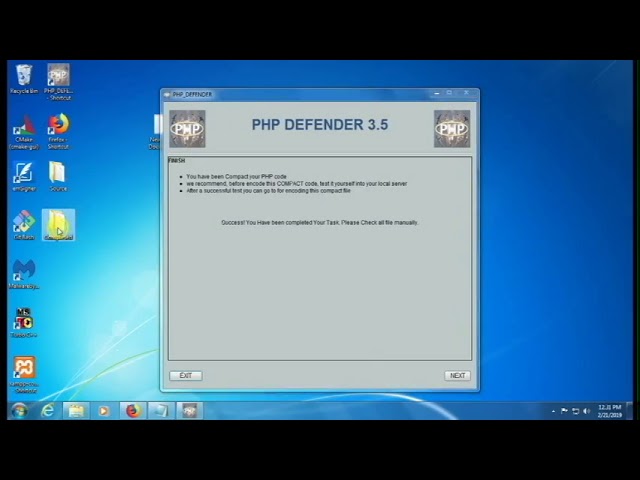Click the right PHP logo in the header
The height and width of the screenshot is (480, 640).
pyautogui.click(x=452, y=129)
